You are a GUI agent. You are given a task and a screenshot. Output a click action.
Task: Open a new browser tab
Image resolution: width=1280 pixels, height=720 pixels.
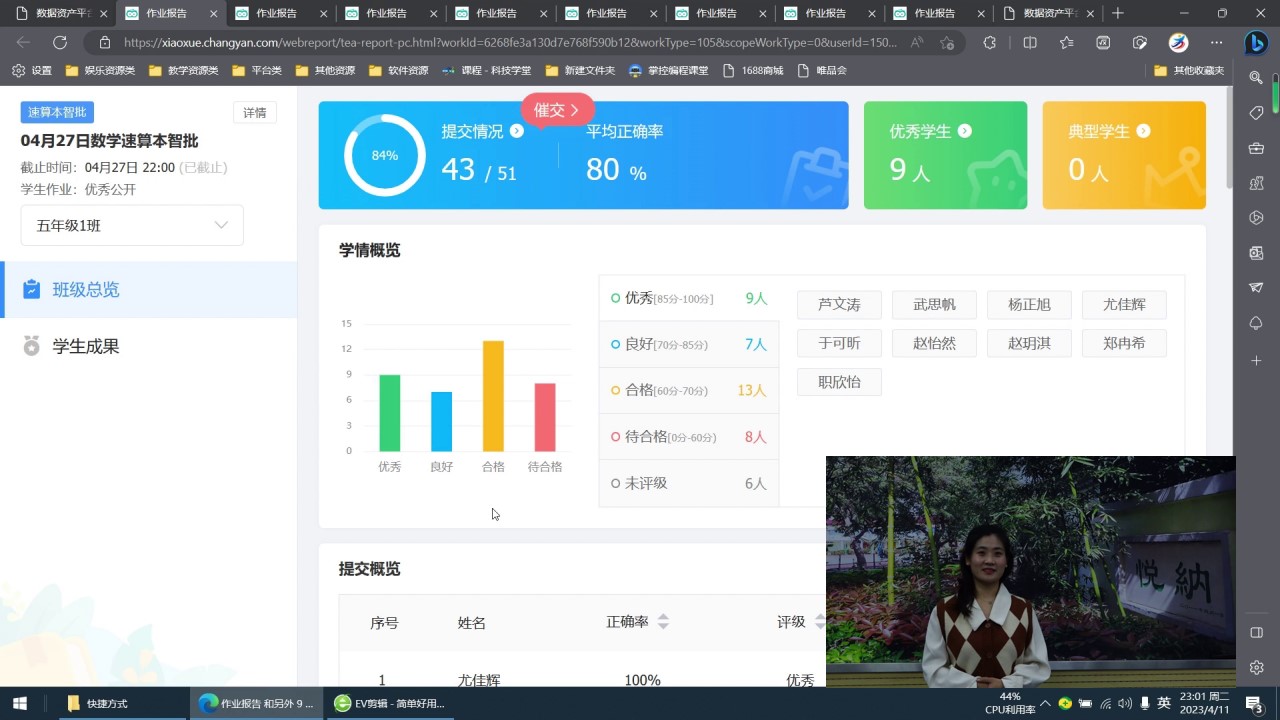click(1118, 13)
